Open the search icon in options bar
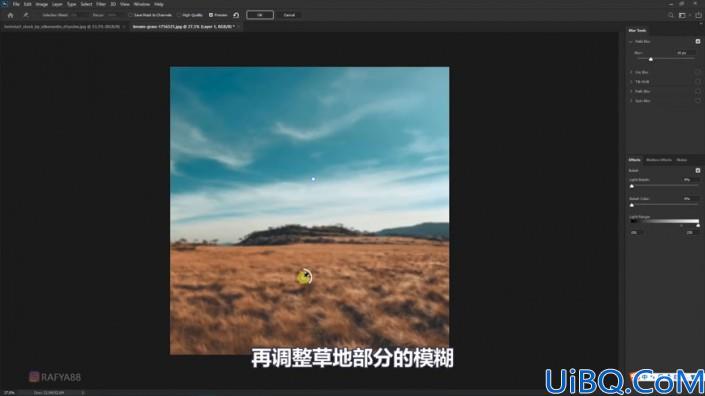The height and width of the screenshot is (396, 705). (670, 15)
